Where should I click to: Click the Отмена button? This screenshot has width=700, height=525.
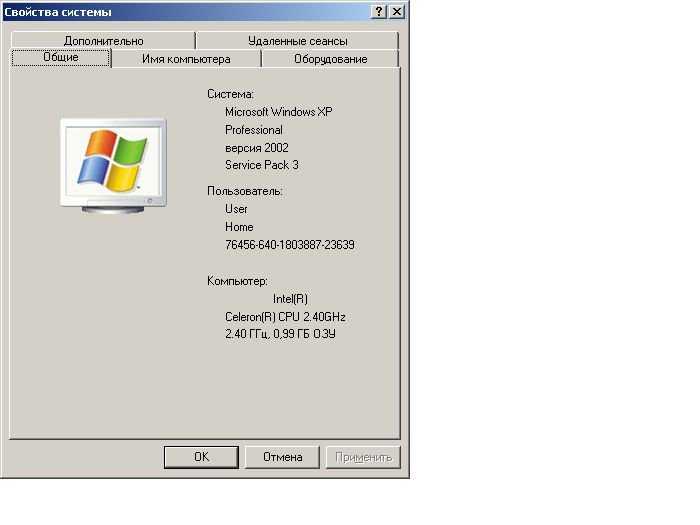[283, 457]
